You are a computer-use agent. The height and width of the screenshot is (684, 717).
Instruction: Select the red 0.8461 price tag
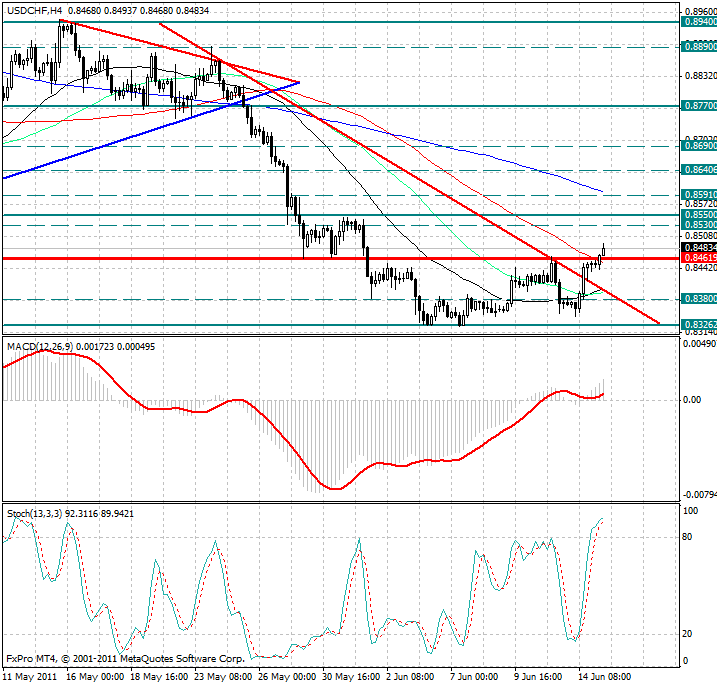coord(698,258)
